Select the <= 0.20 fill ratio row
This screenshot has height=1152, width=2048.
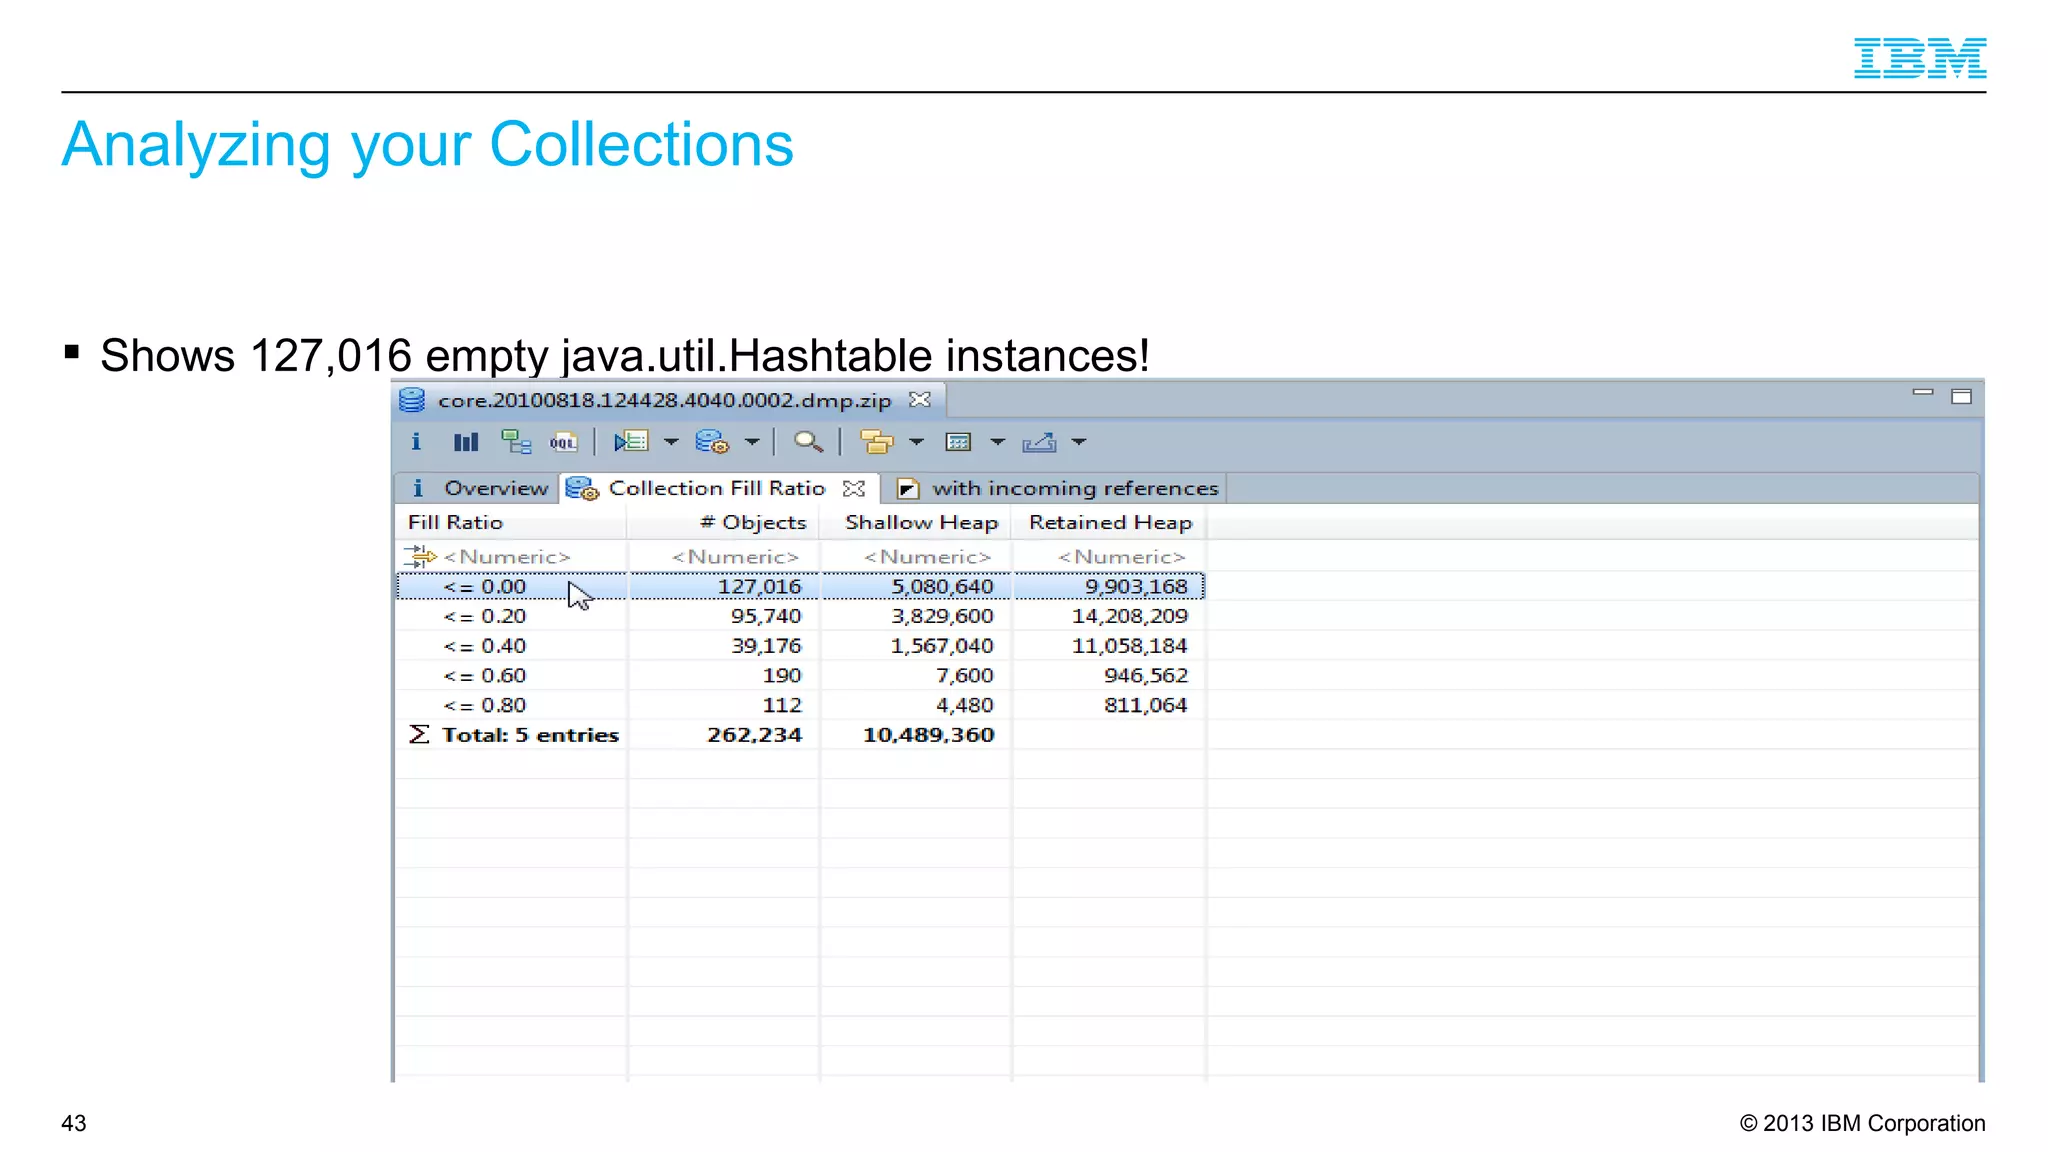pyautogui.click(x=801, y=616)
